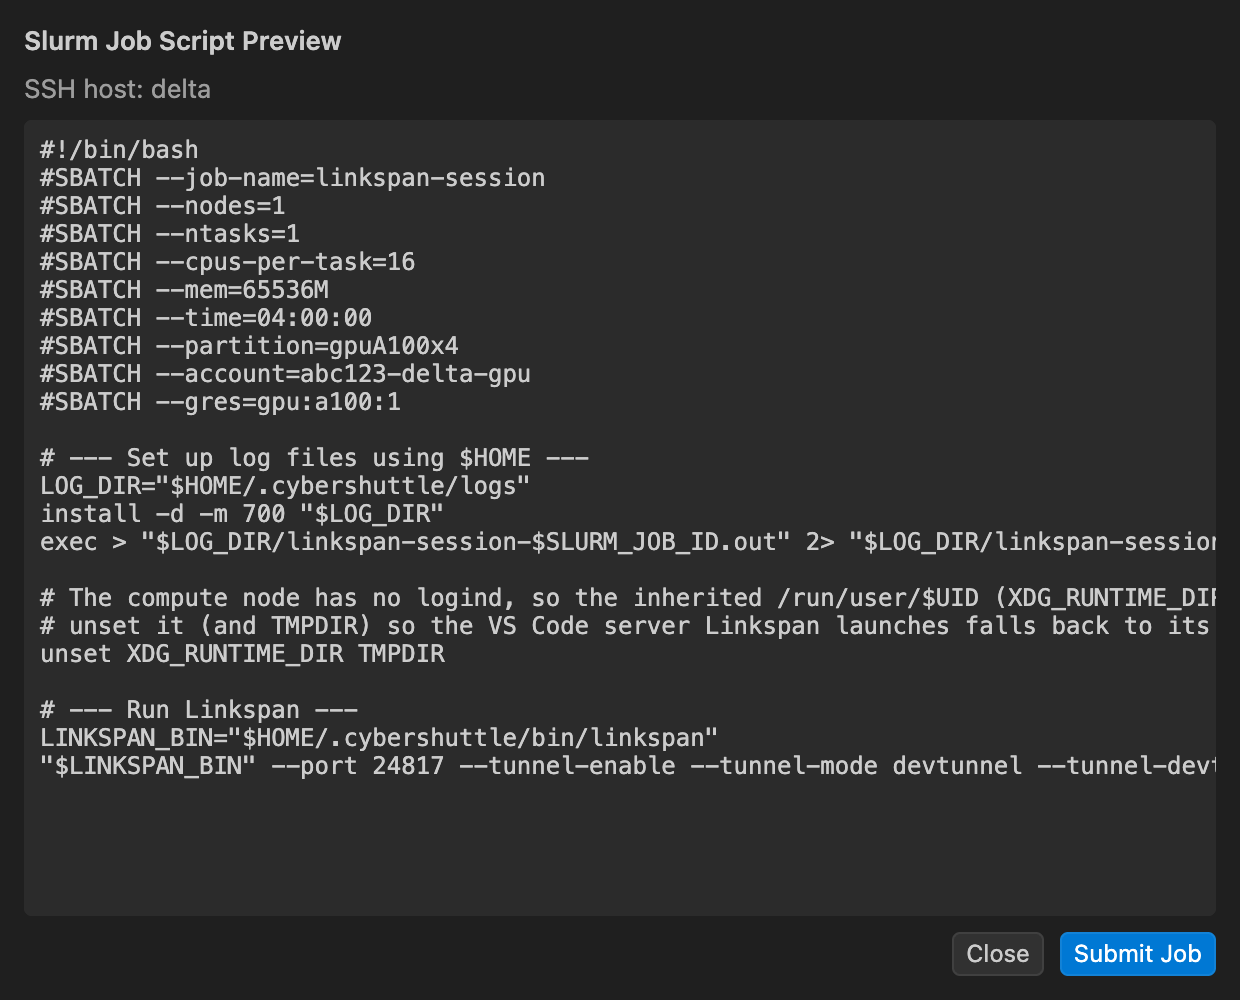
Task: Click the '--time=04:00:00' line
Action: [206, 318]
